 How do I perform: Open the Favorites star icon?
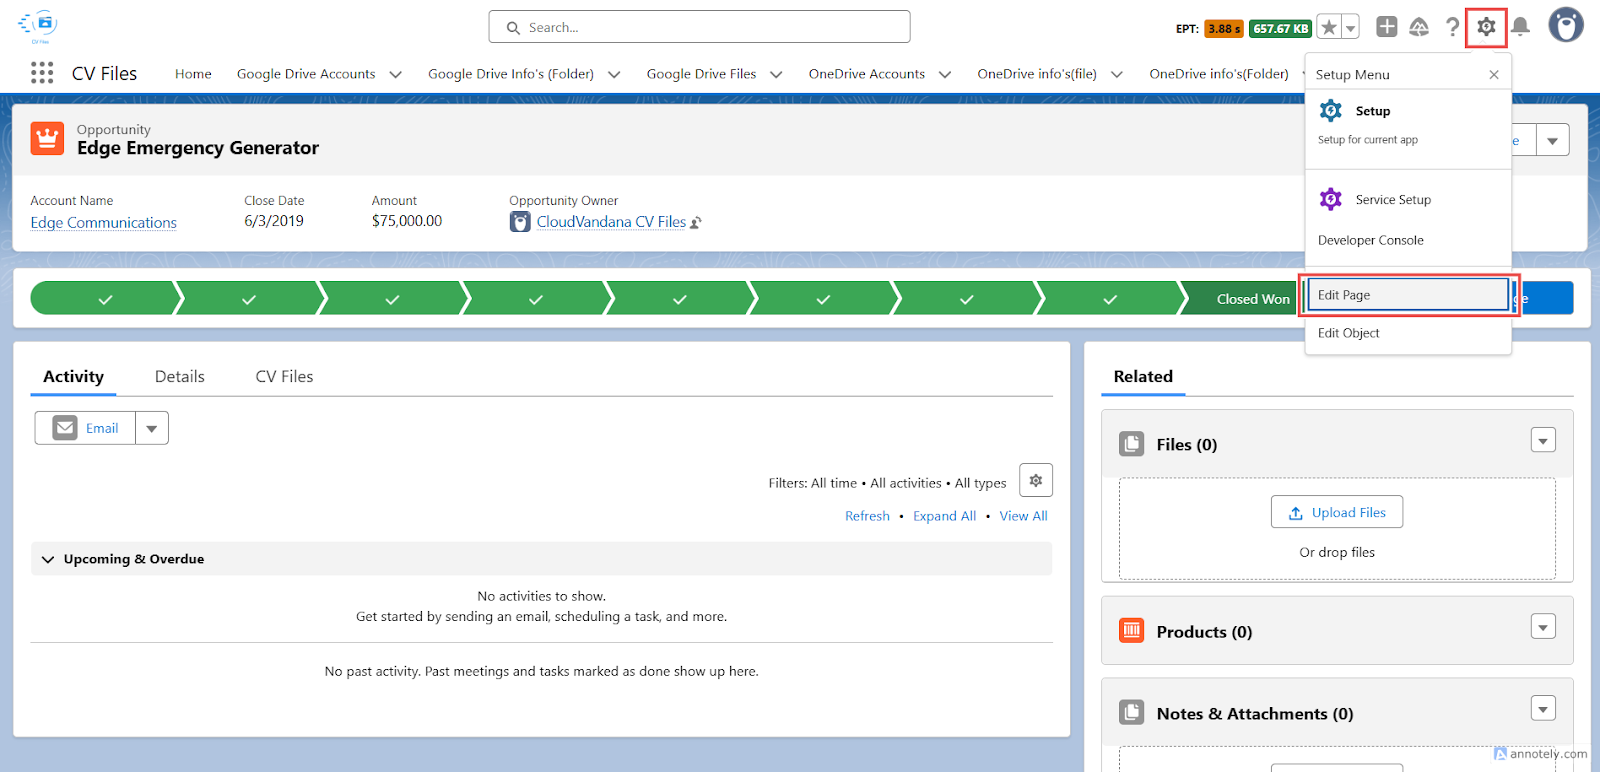[1329, 28]
